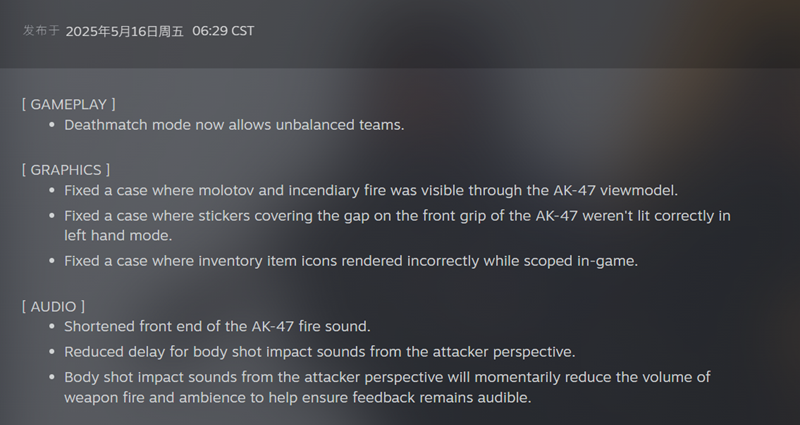Click the Shortened front end AK-47 line
Viewport: 800px width, 425px height.
[x=217, y=327]
